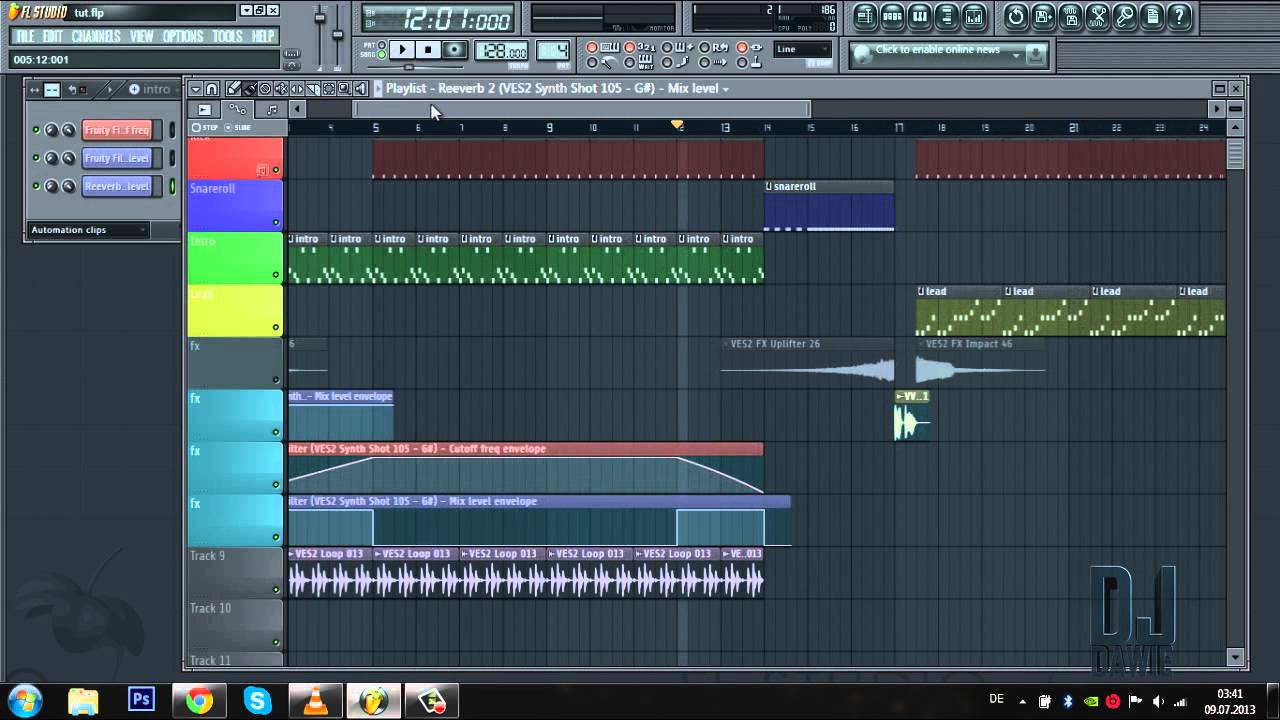Click the Undo history icon in toolbar
Viewport: 1280px width, 720px height.
click(1016, 16)
